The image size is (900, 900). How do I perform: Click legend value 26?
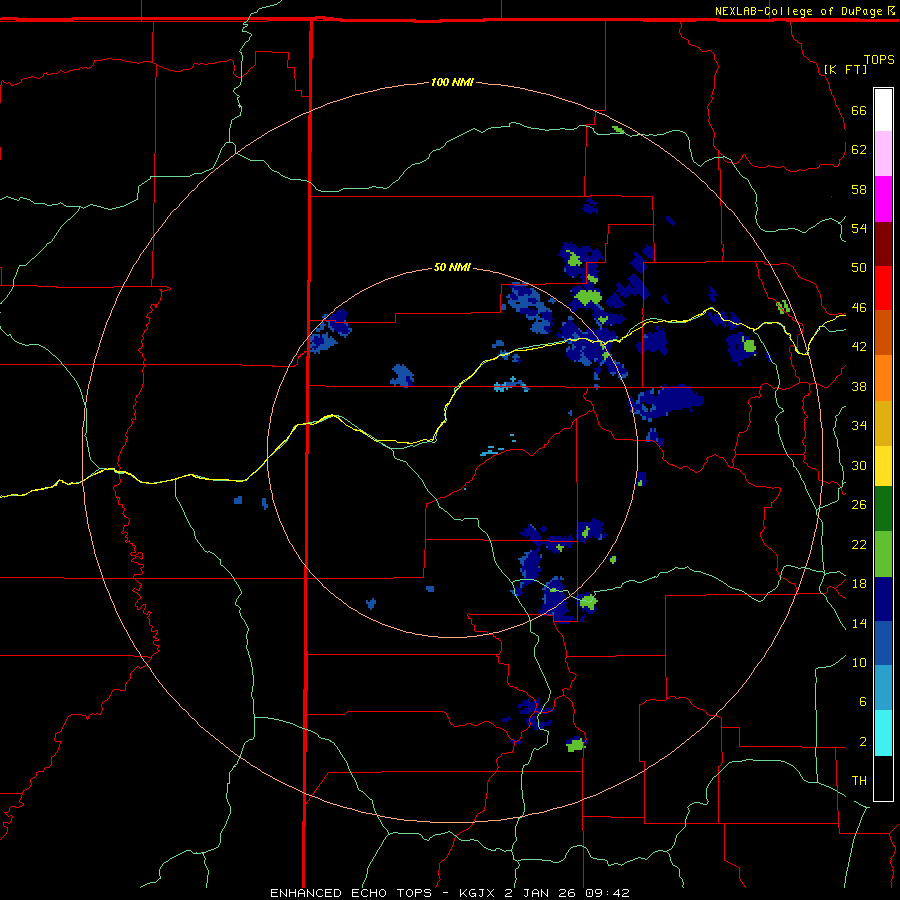pyautogui.click(x=859, y=505)
